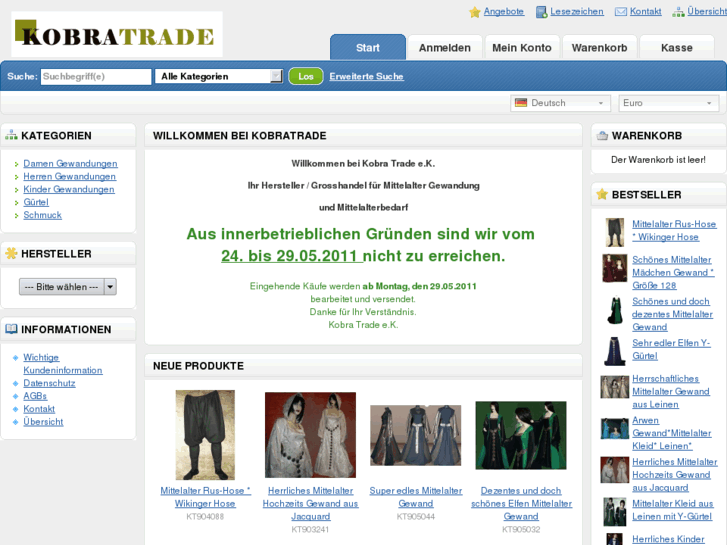Open Damen Gewandungen category

point(70,163)
